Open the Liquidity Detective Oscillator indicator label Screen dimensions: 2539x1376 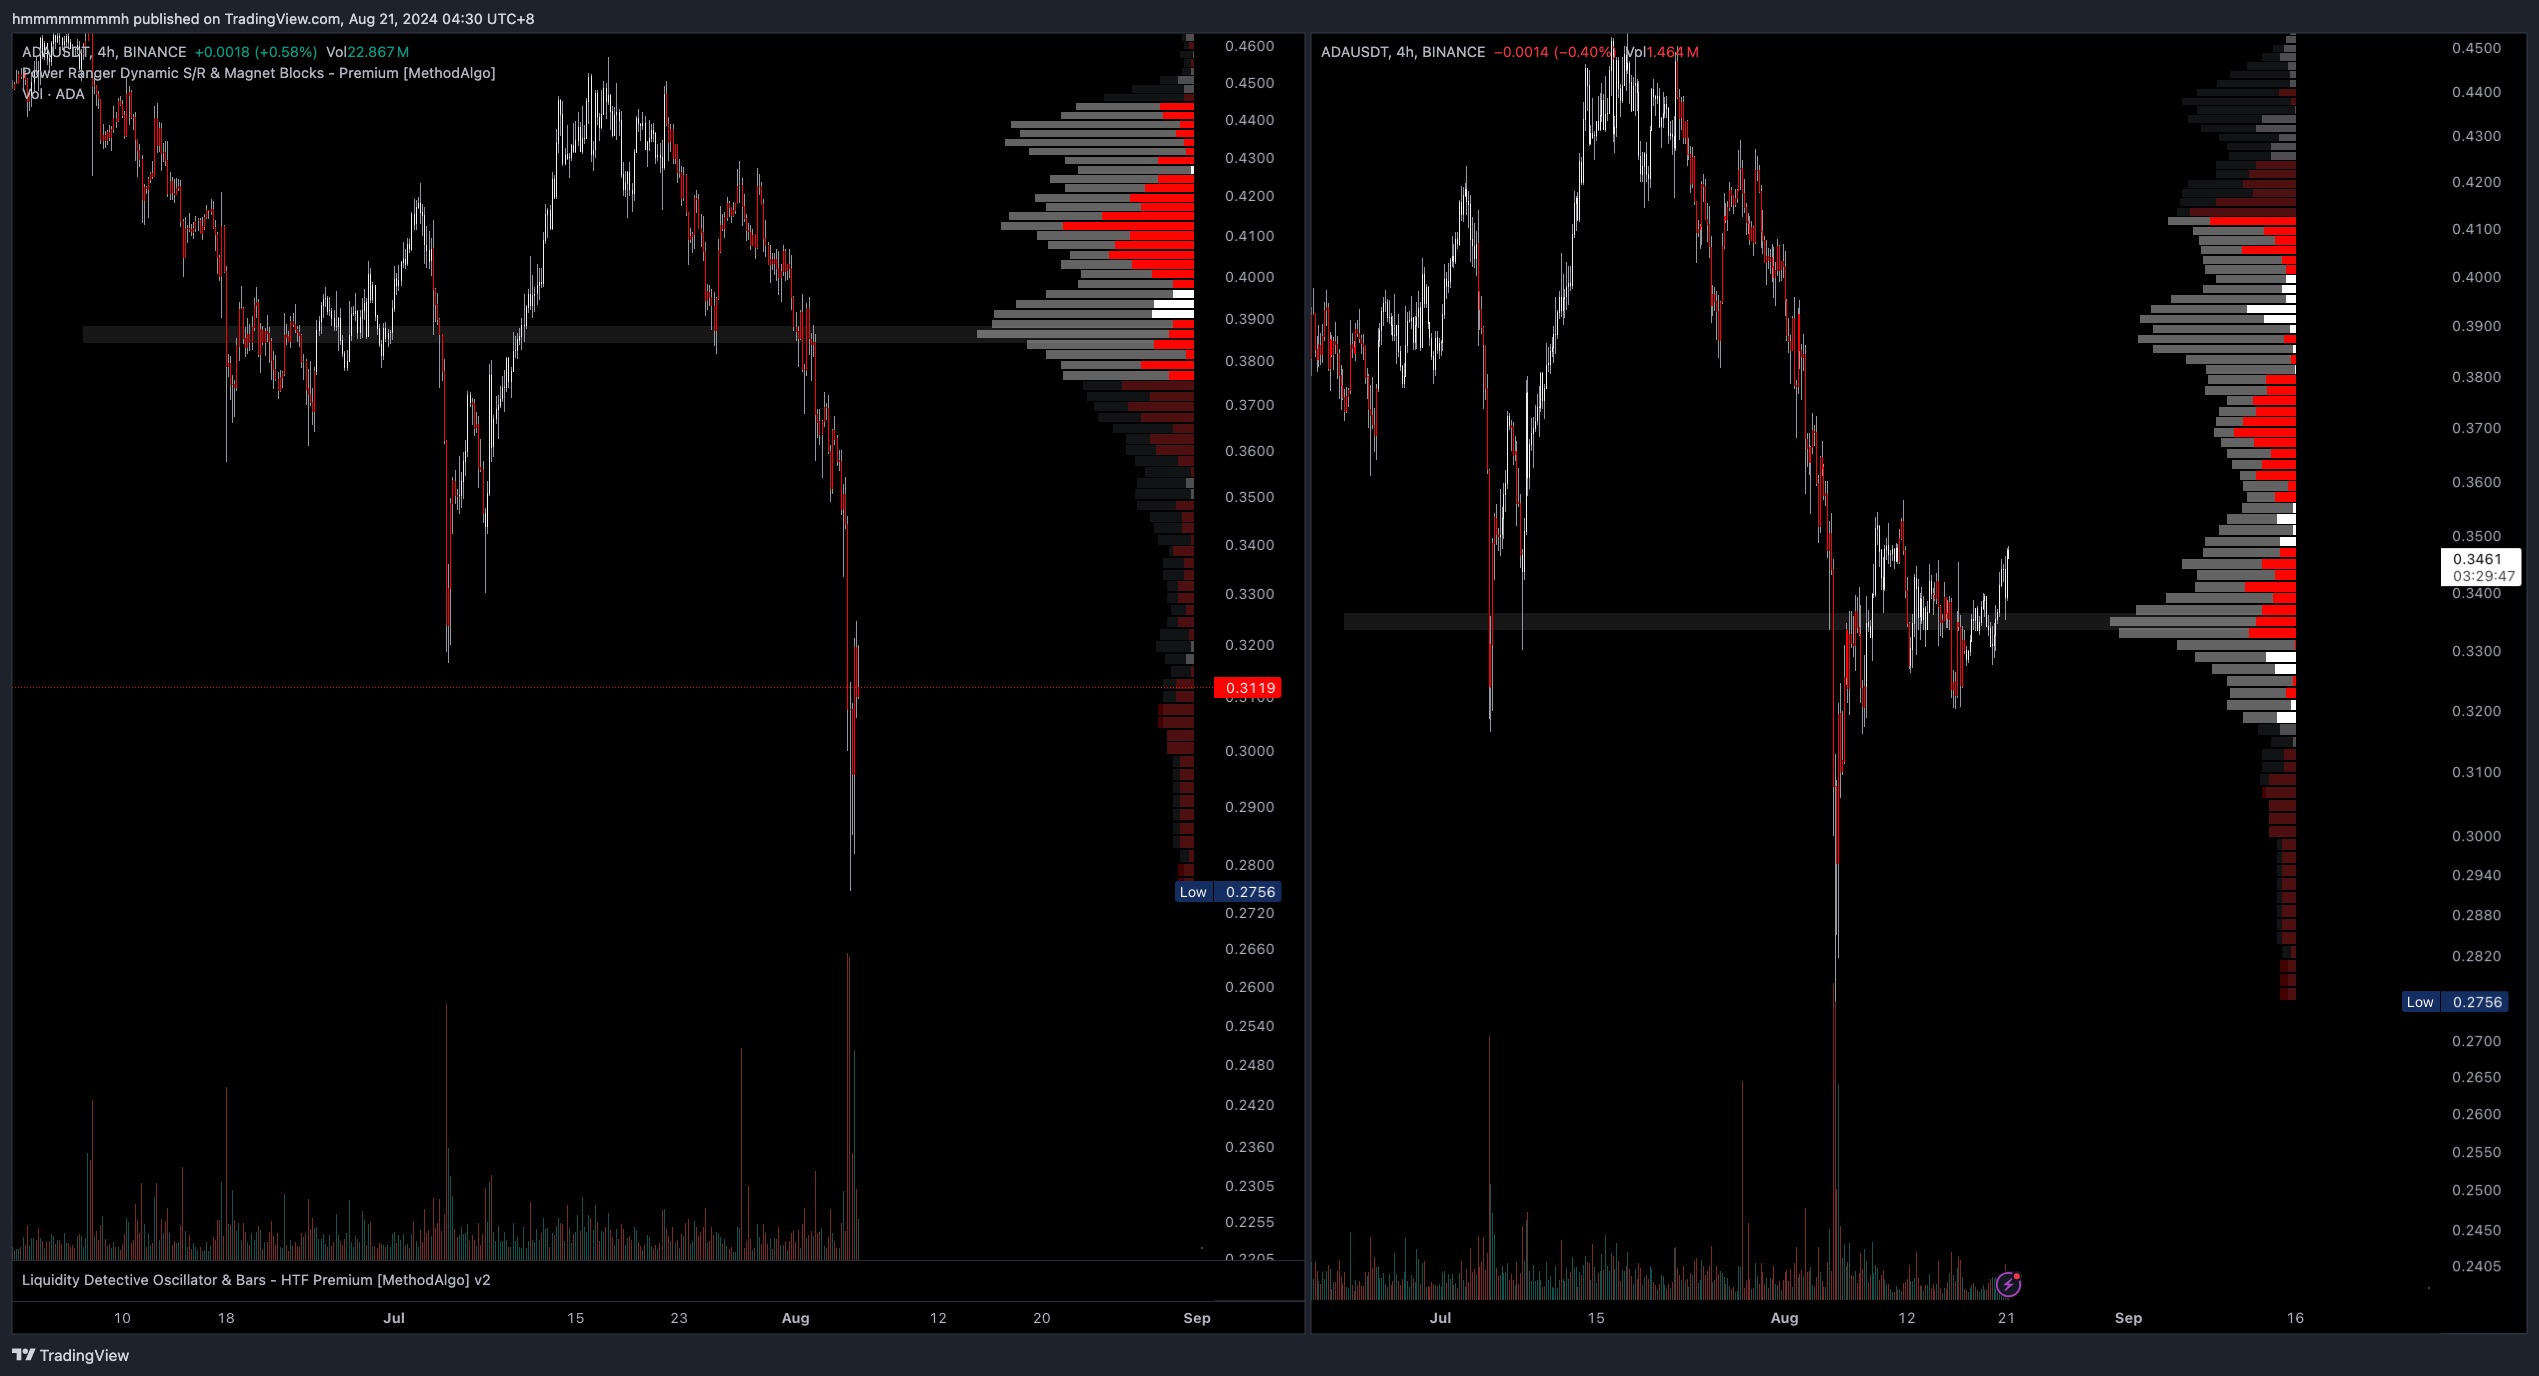click(x=256, y=1280)
